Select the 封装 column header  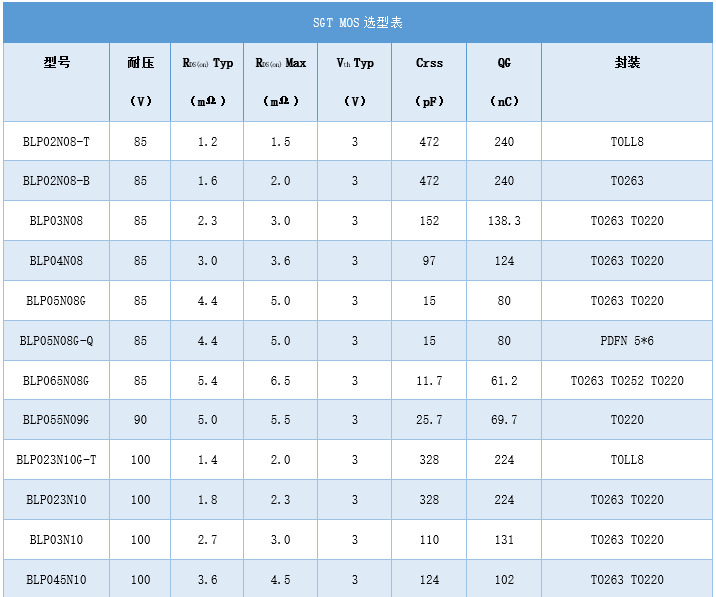coord(627,63)
